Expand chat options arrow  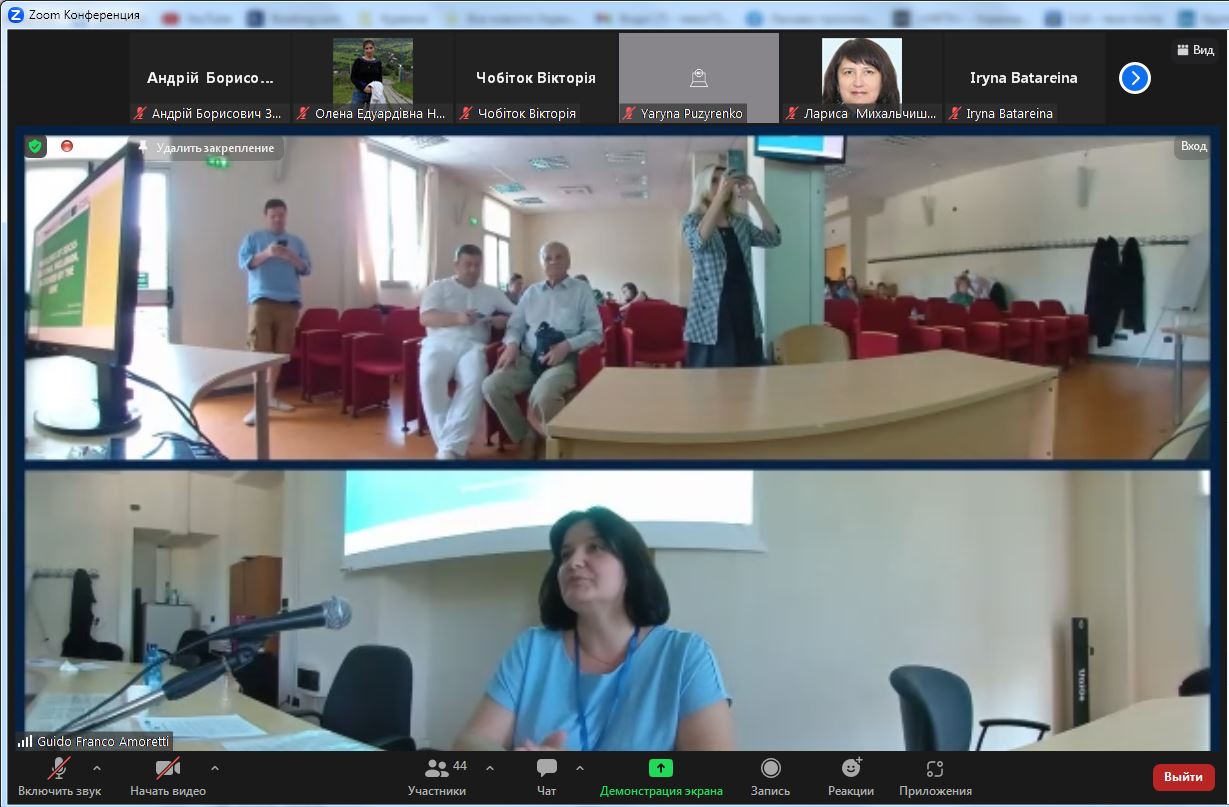pos(580,768)
